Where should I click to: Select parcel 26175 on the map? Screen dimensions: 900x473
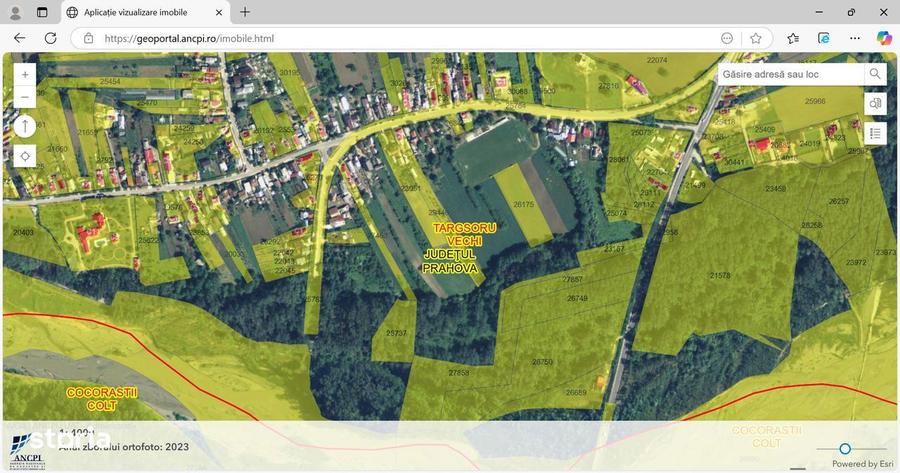[523, 204]
